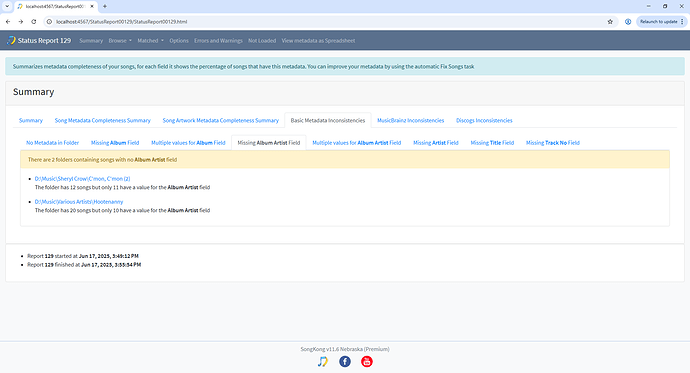Viewport: 690px width, 373px height.
Task: Open the YouTube icon in footer
Action: coord(367,362)
